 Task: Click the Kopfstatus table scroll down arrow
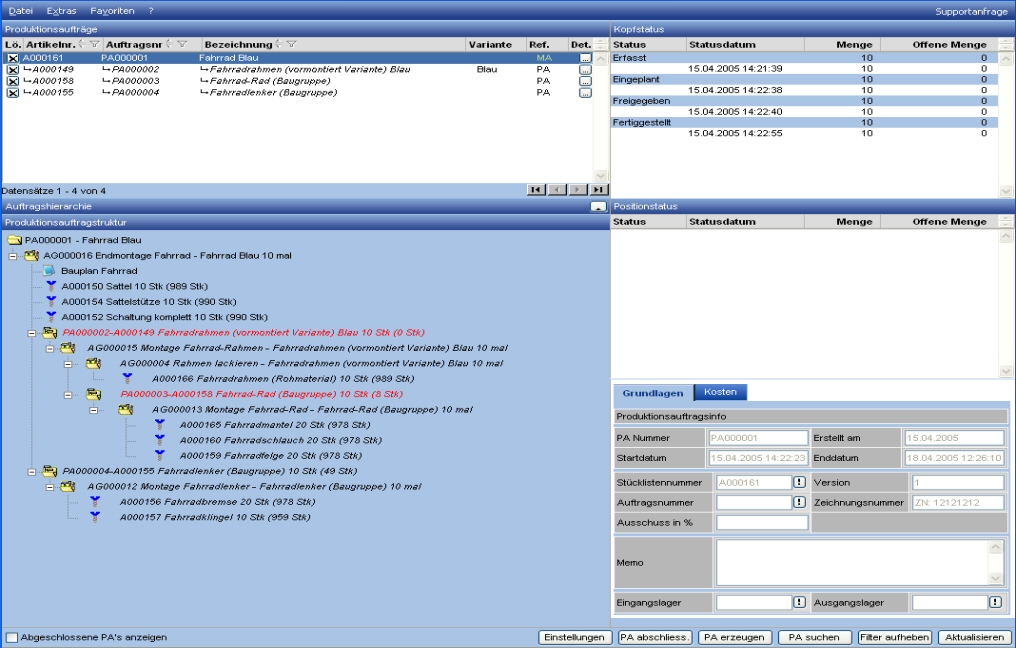point(1006,190)
